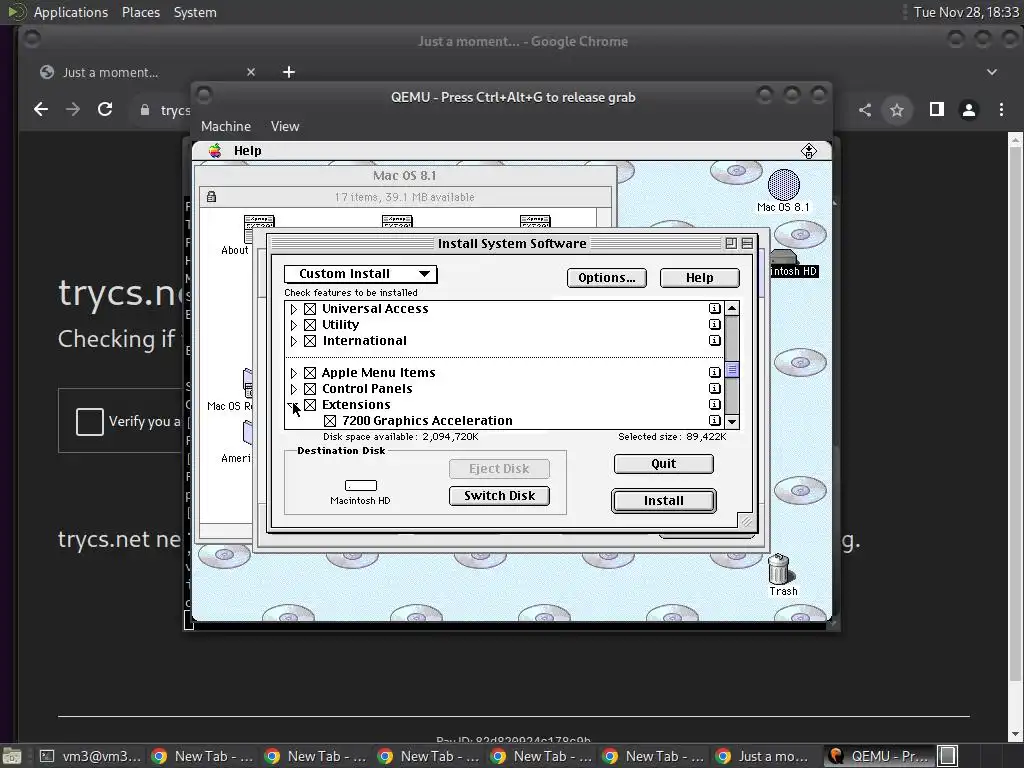This screenshot has height=768, width=1024.
Task: Click the info icon for International
Action: coord(714,340)
